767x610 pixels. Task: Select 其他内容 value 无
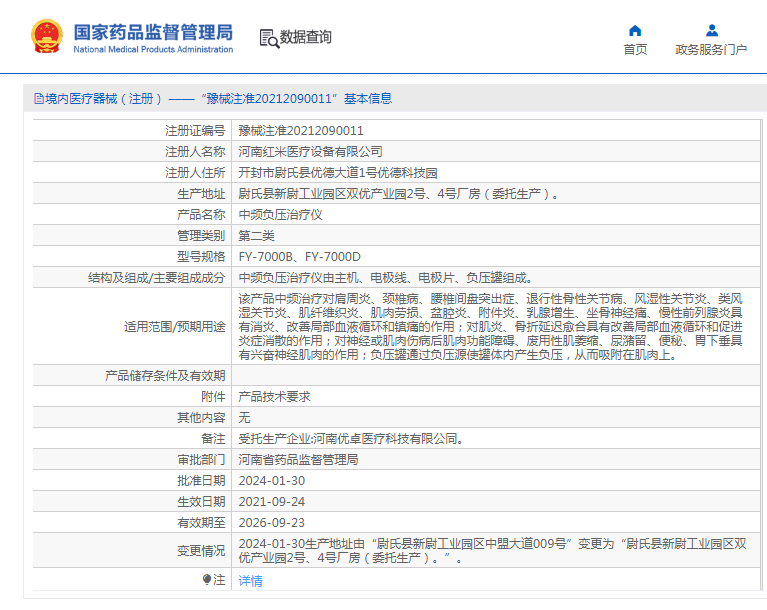[244, 418]
